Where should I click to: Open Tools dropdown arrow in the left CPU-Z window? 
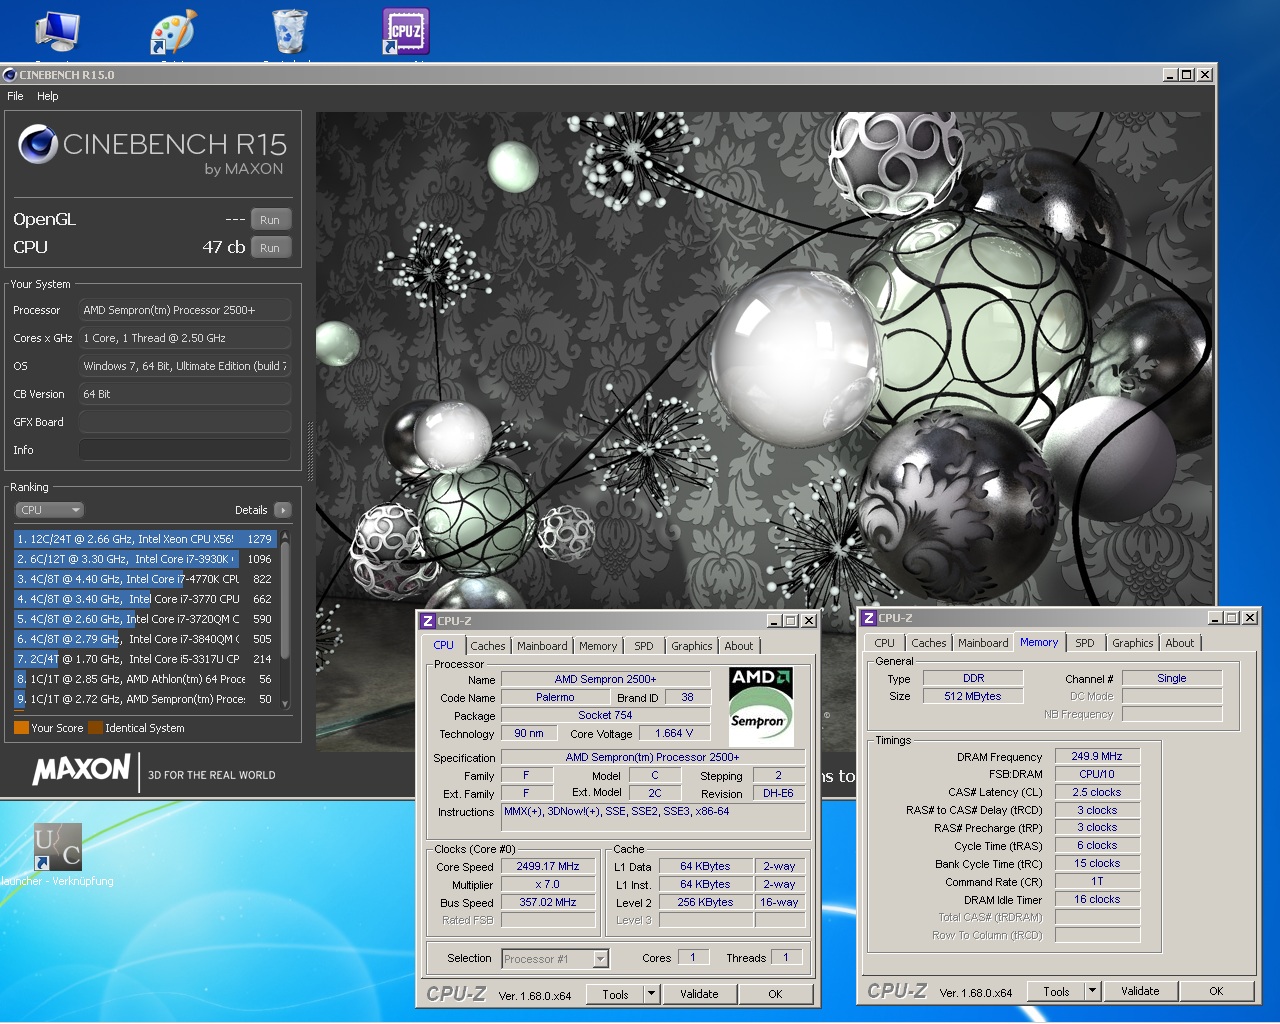pyautogui.click(x=652, y=994)
